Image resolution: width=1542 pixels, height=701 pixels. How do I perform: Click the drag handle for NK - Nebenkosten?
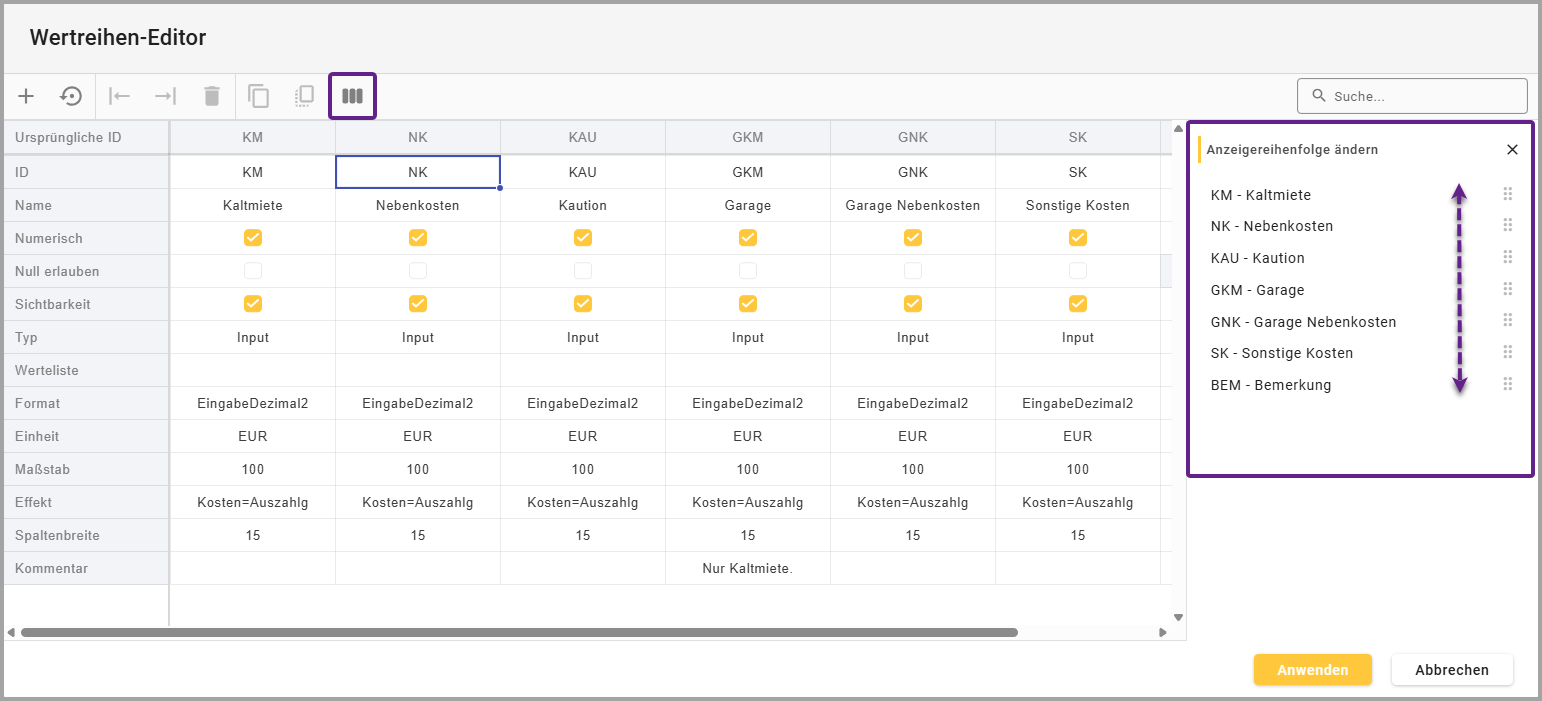pos(1508,225)
